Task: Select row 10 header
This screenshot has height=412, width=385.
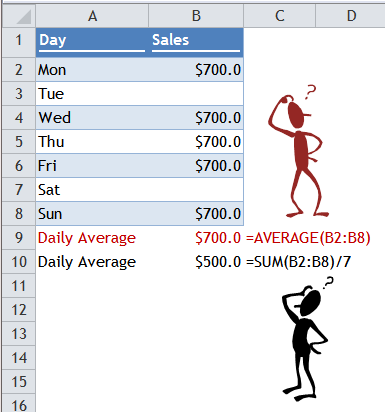Action: pyautogui.click(x=19, y=262)
